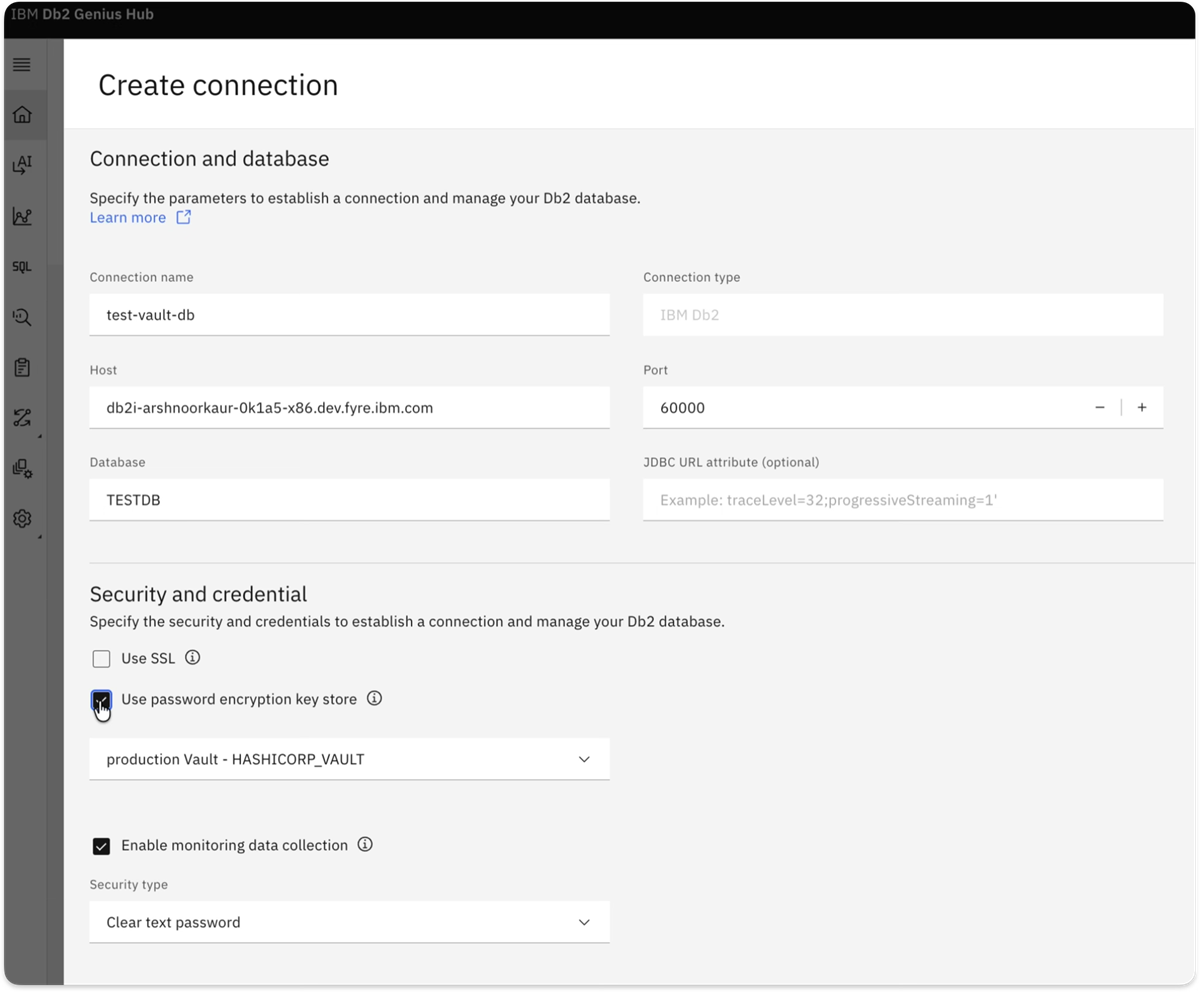Image resolution: width=1200 pixels, height=992 pixels.
Task: Click into the Host input field
Action: 349,408
